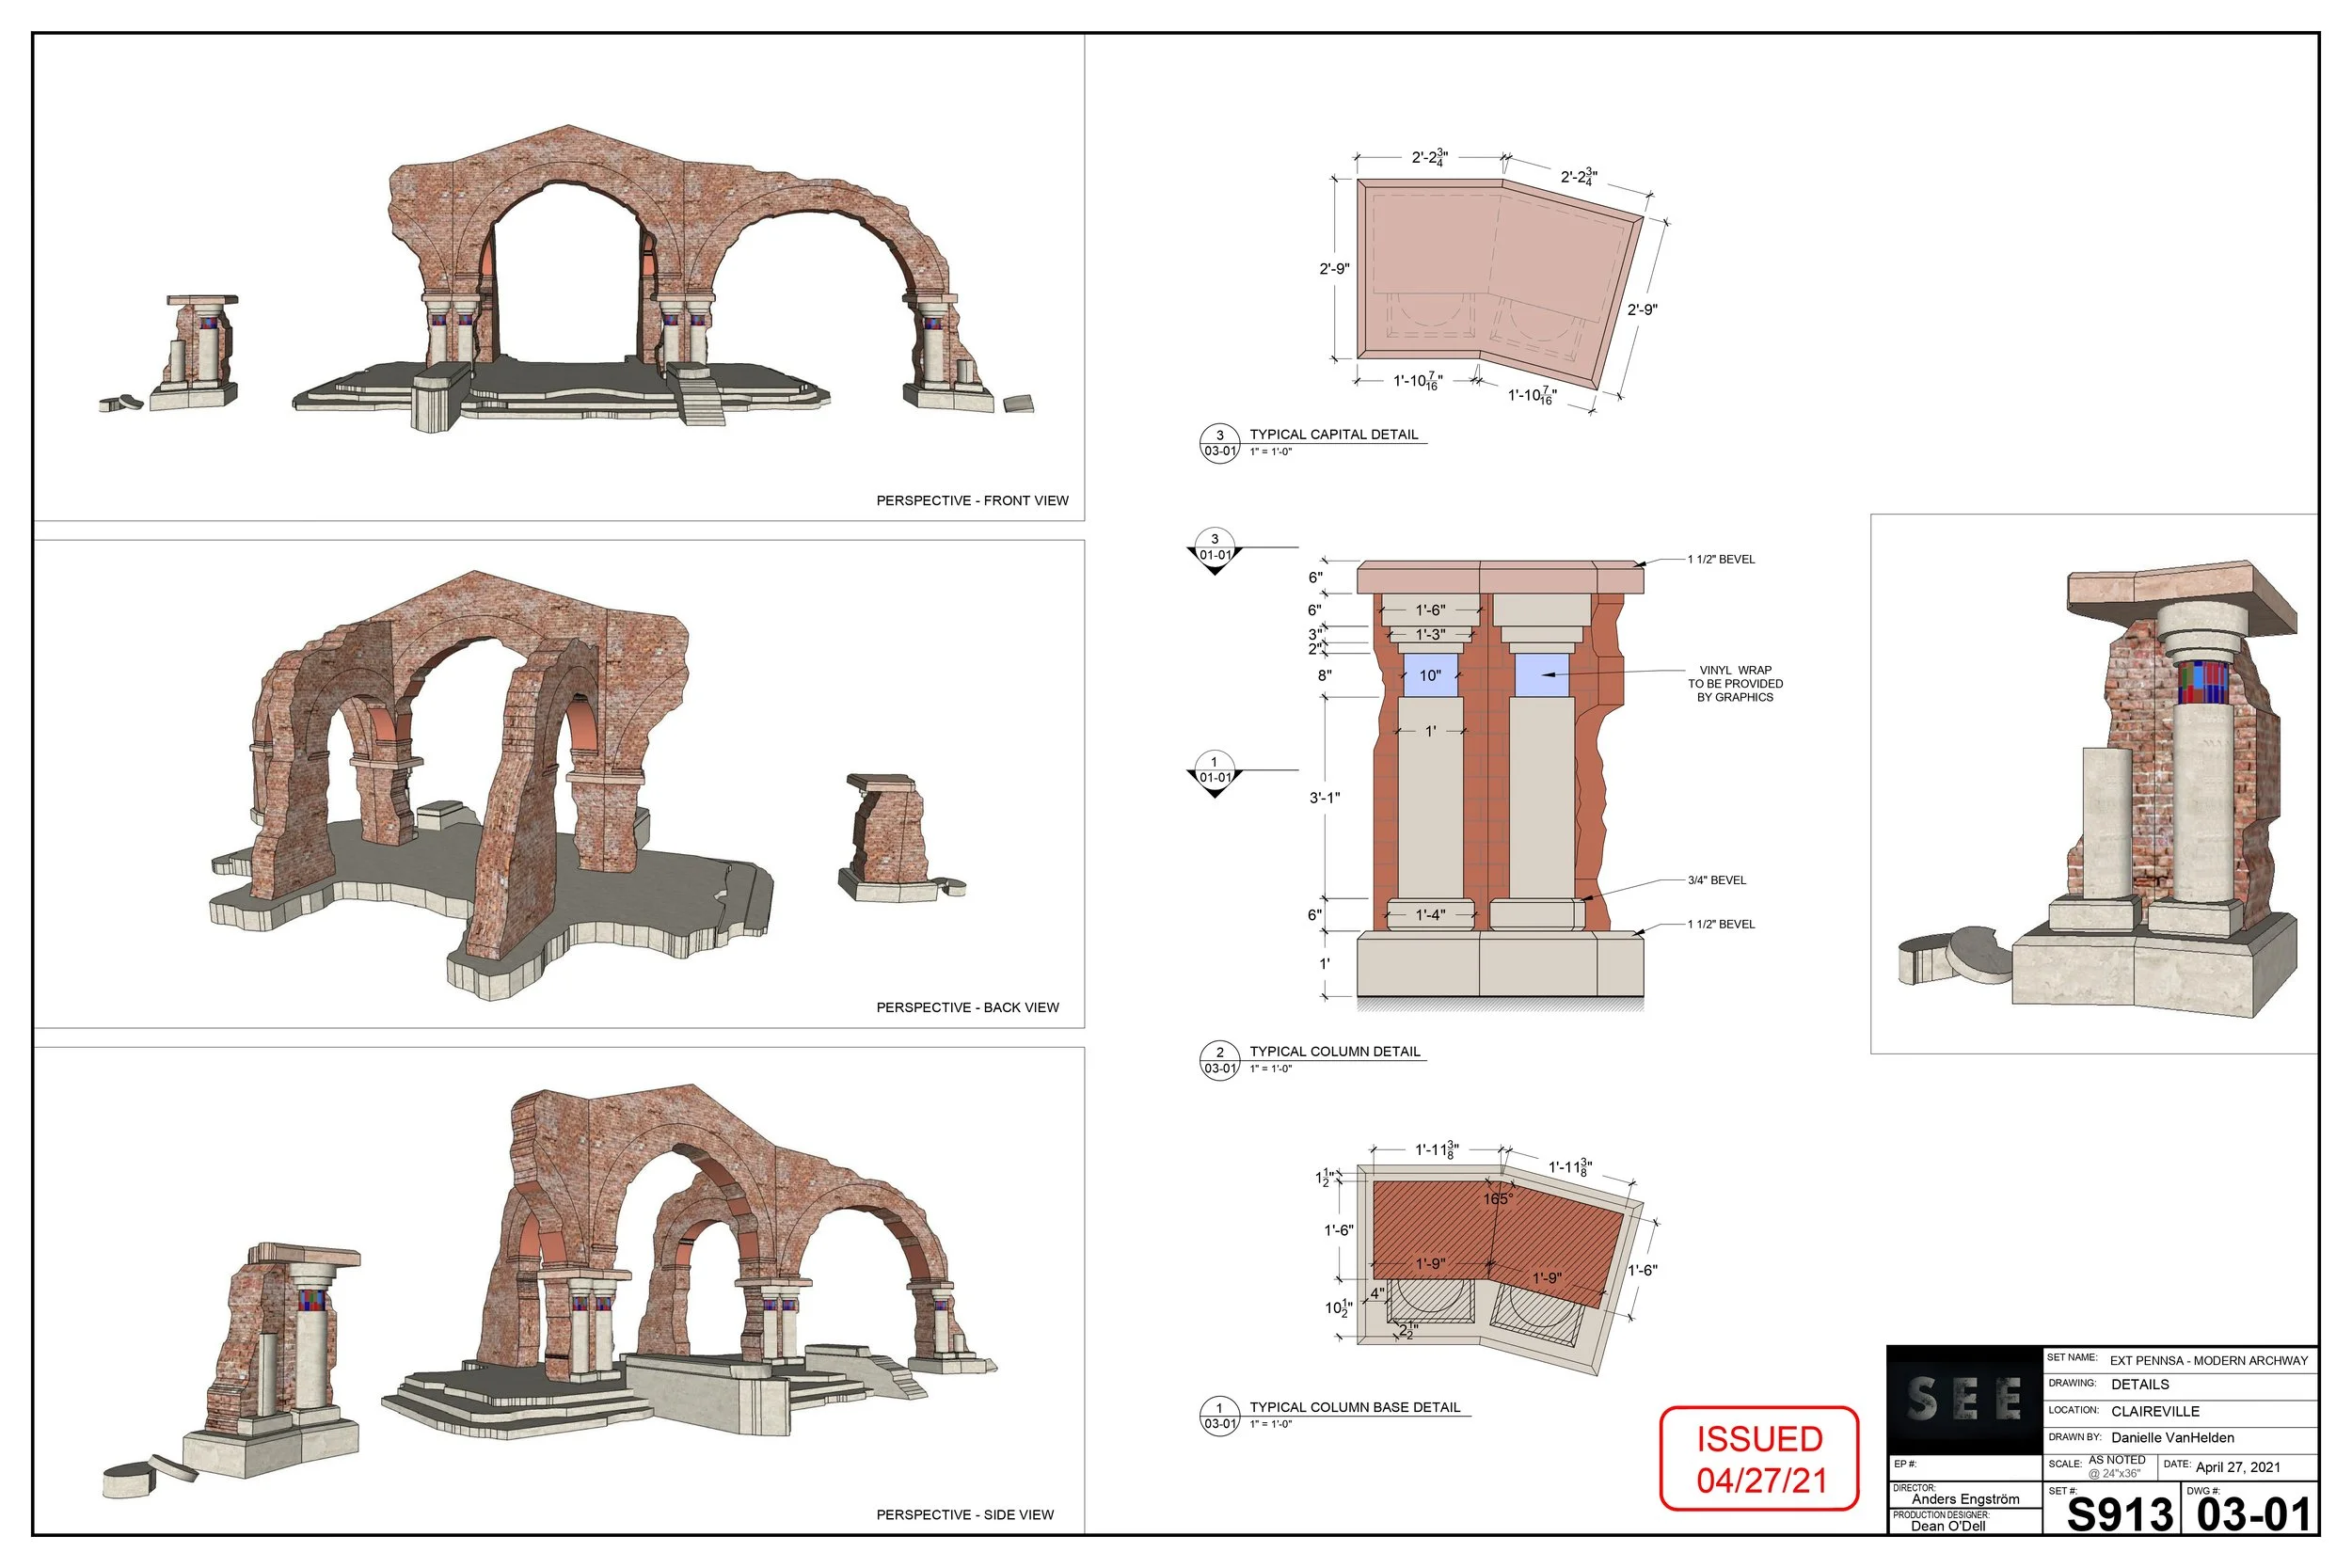Click the detail bubble 2 for Typical Column Detail

(1219, 1060)
